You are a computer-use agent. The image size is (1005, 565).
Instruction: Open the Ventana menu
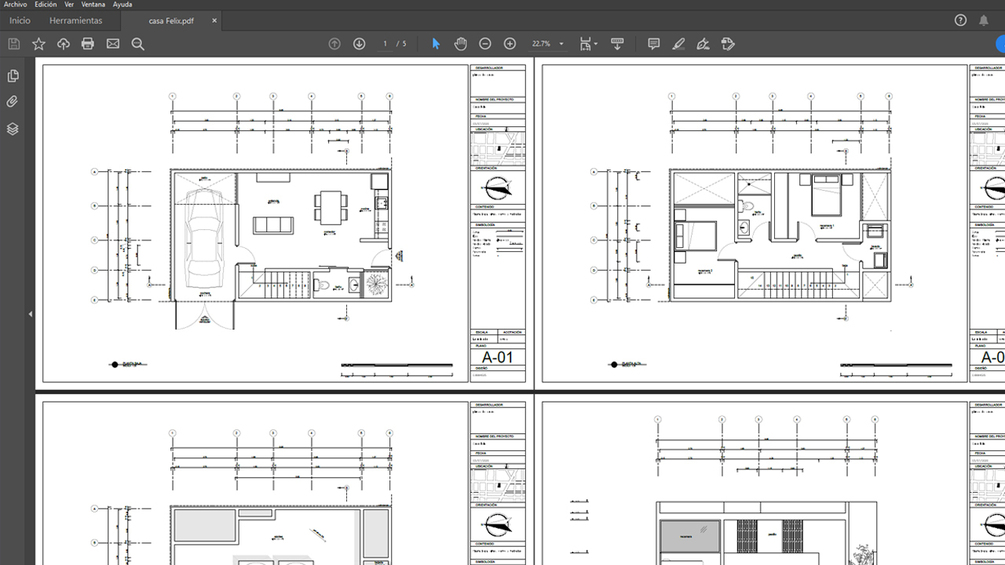click(93, 4)
